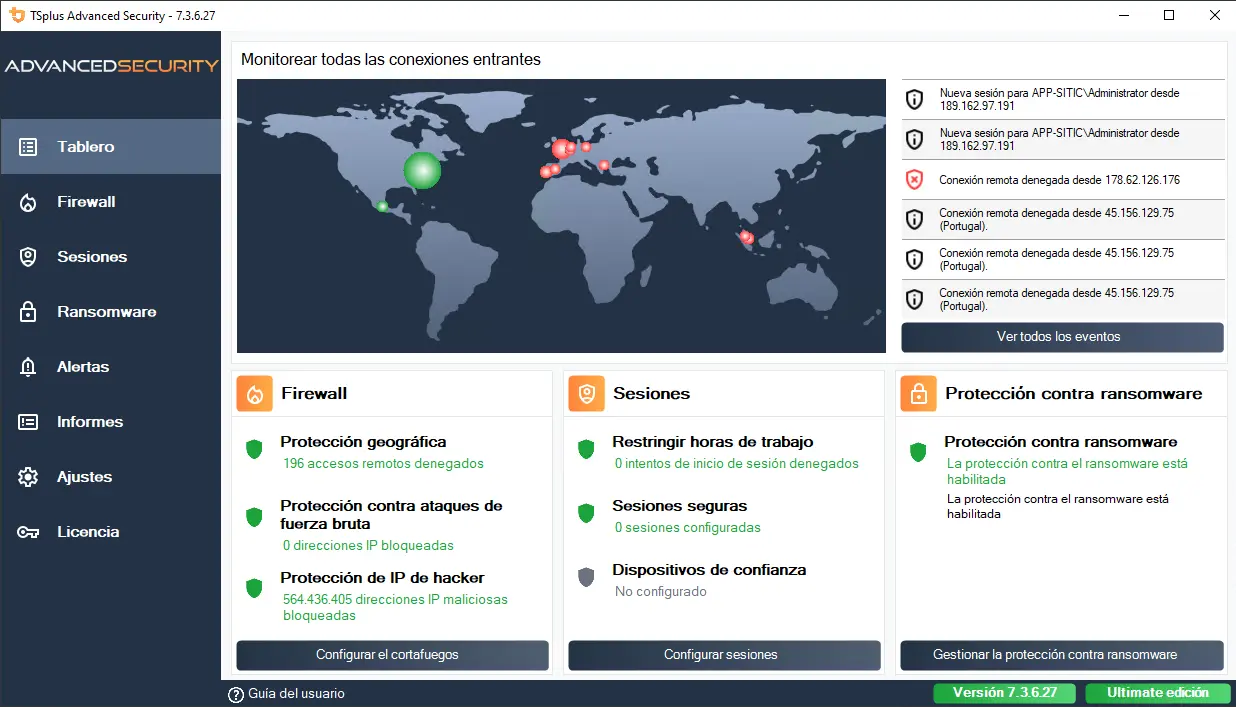Open the Licencia page in sidebar

point(110,532)
